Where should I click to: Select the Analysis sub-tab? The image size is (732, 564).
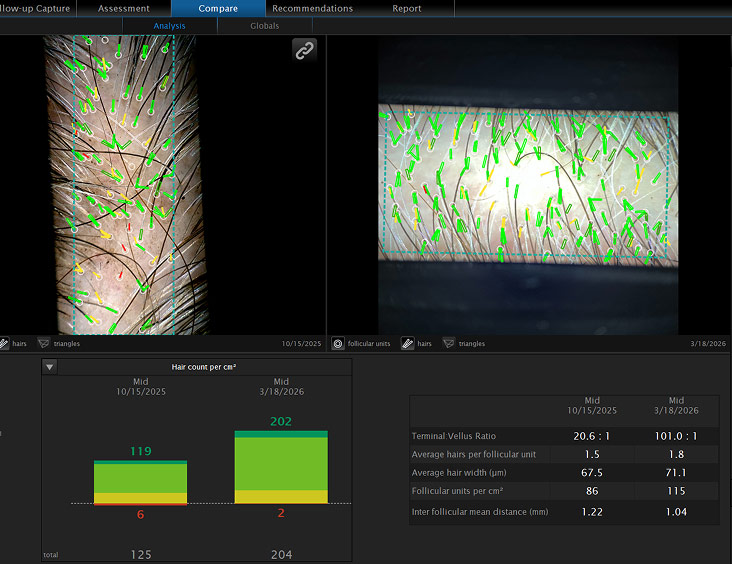click(169, 26)
